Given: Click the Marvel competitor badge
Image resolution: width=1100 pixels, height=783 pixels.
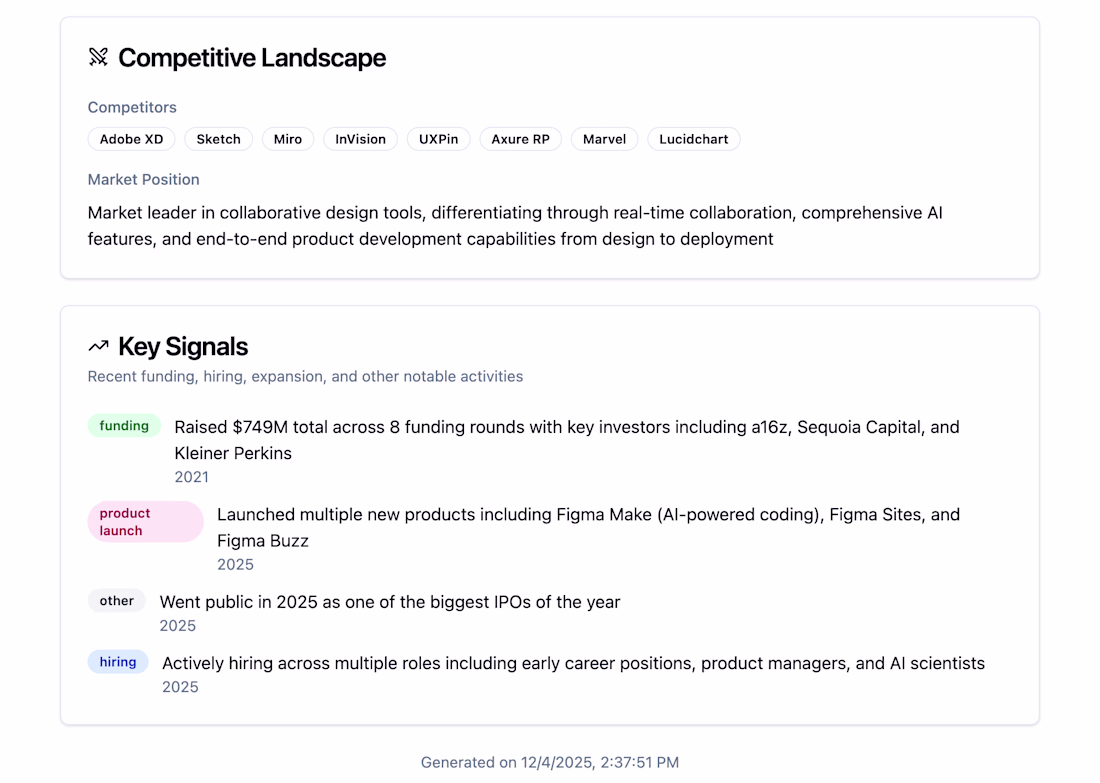Looking at the screenshot, I should (x=604, y=139).
